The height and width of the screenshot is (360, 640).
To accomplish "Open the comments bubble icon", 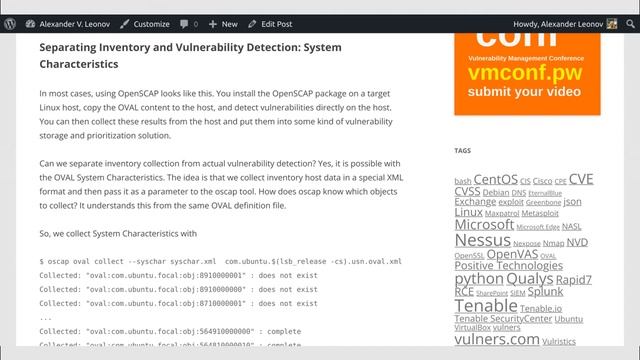I will coord(184,24).
